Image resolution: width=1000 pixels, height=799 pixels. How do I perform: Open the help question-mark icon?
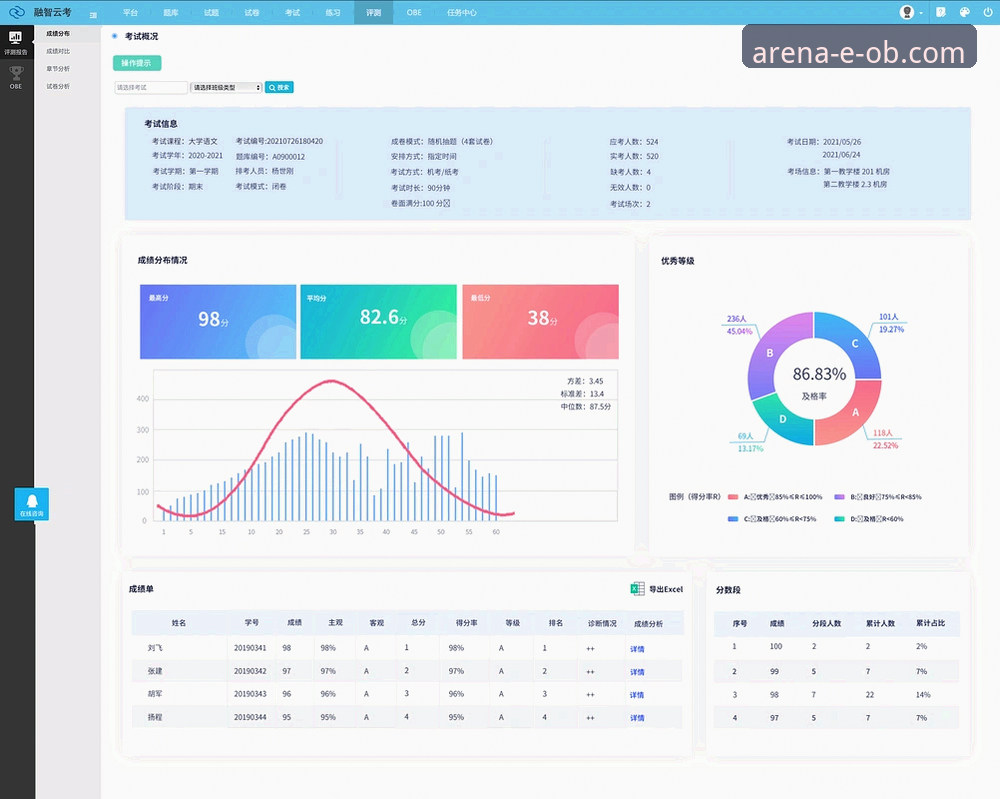[941, 12]
